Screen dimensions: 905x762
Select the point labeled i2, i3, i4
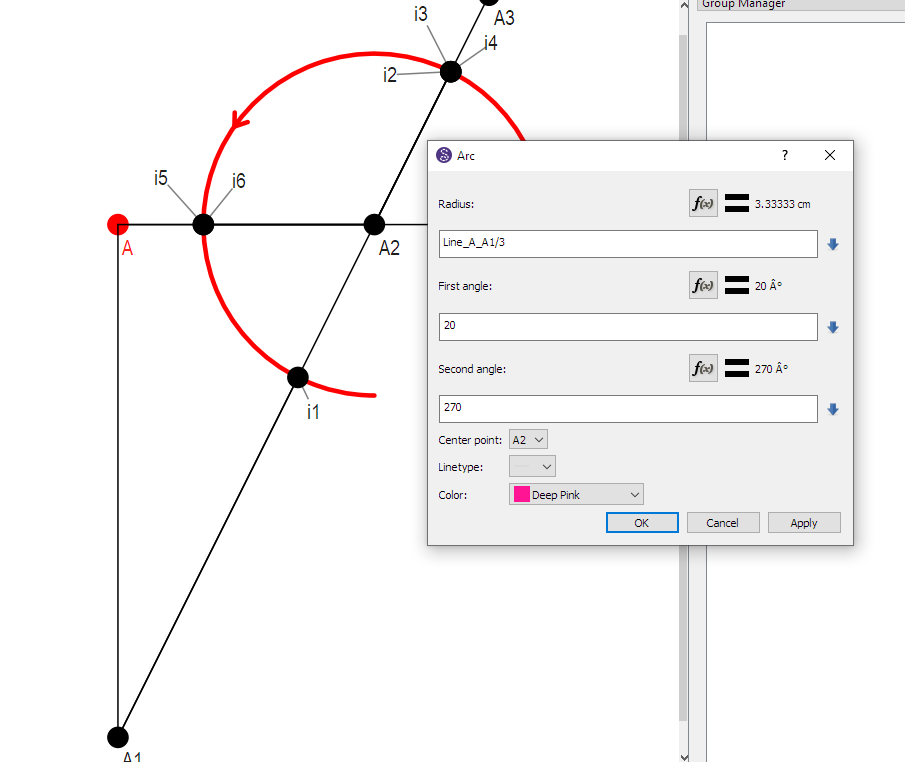point(451,72)
